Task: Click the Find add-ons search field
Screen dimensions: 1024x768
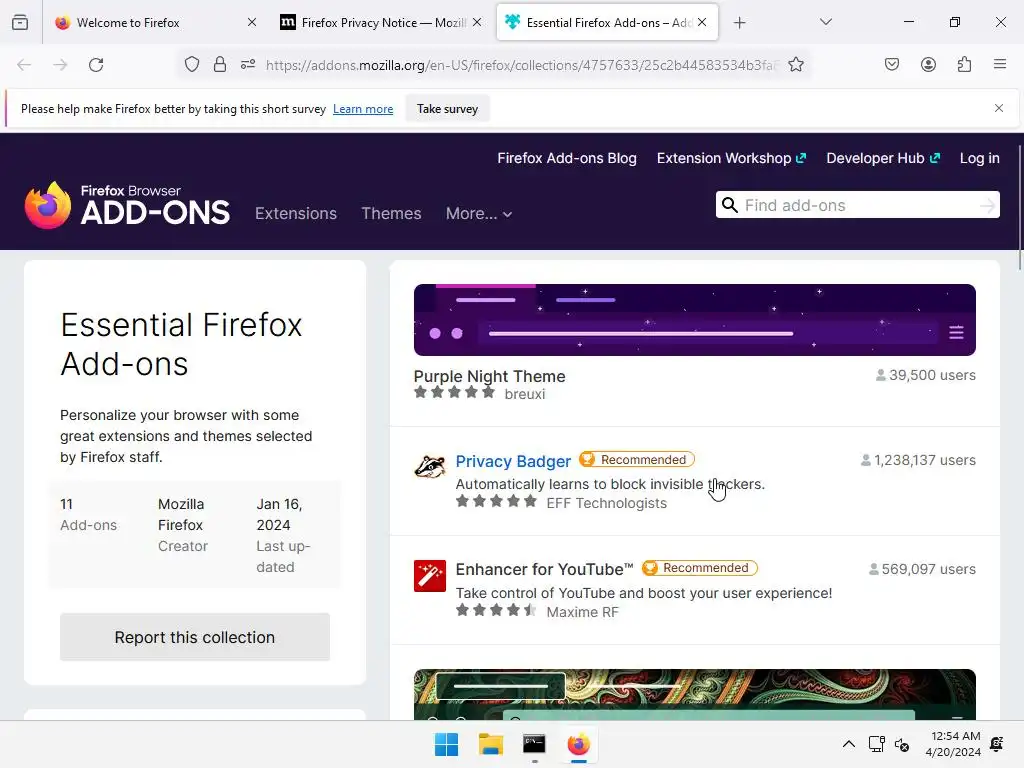Action: tap(857, 205)
